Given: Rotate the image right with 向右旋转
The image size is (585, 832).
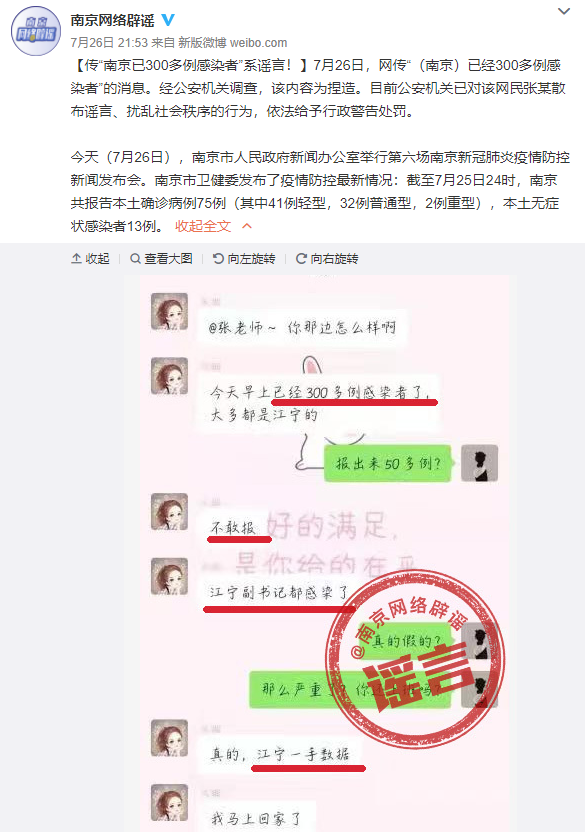Looking at the screenshot, I should pos(327,258).
